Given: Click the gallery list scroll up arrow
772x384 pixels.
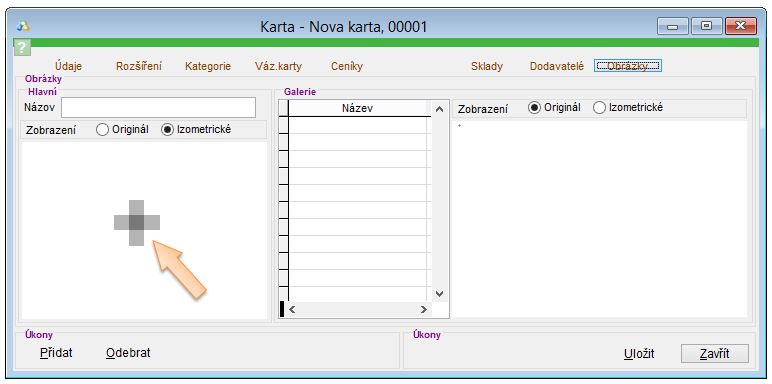Looking at the screenshot, I should pyautogui.click(x=440, y=109).
